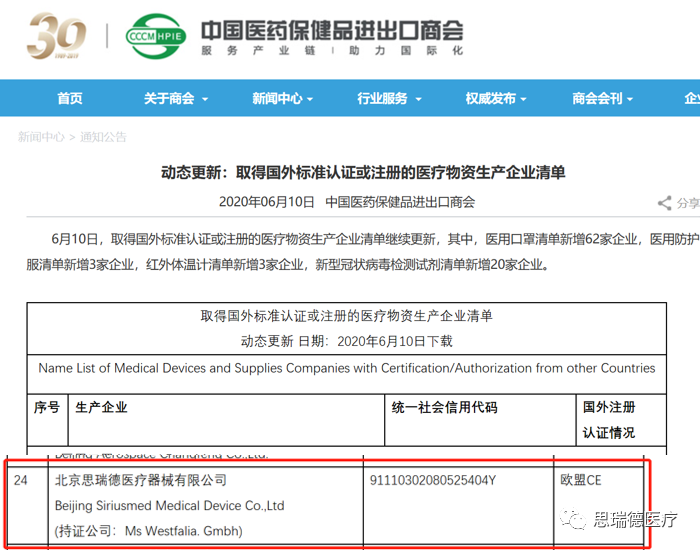700x550 pixels.
Task: Open the 关于商会 menu
Action: pyautogui.click(x=169, y=98)
